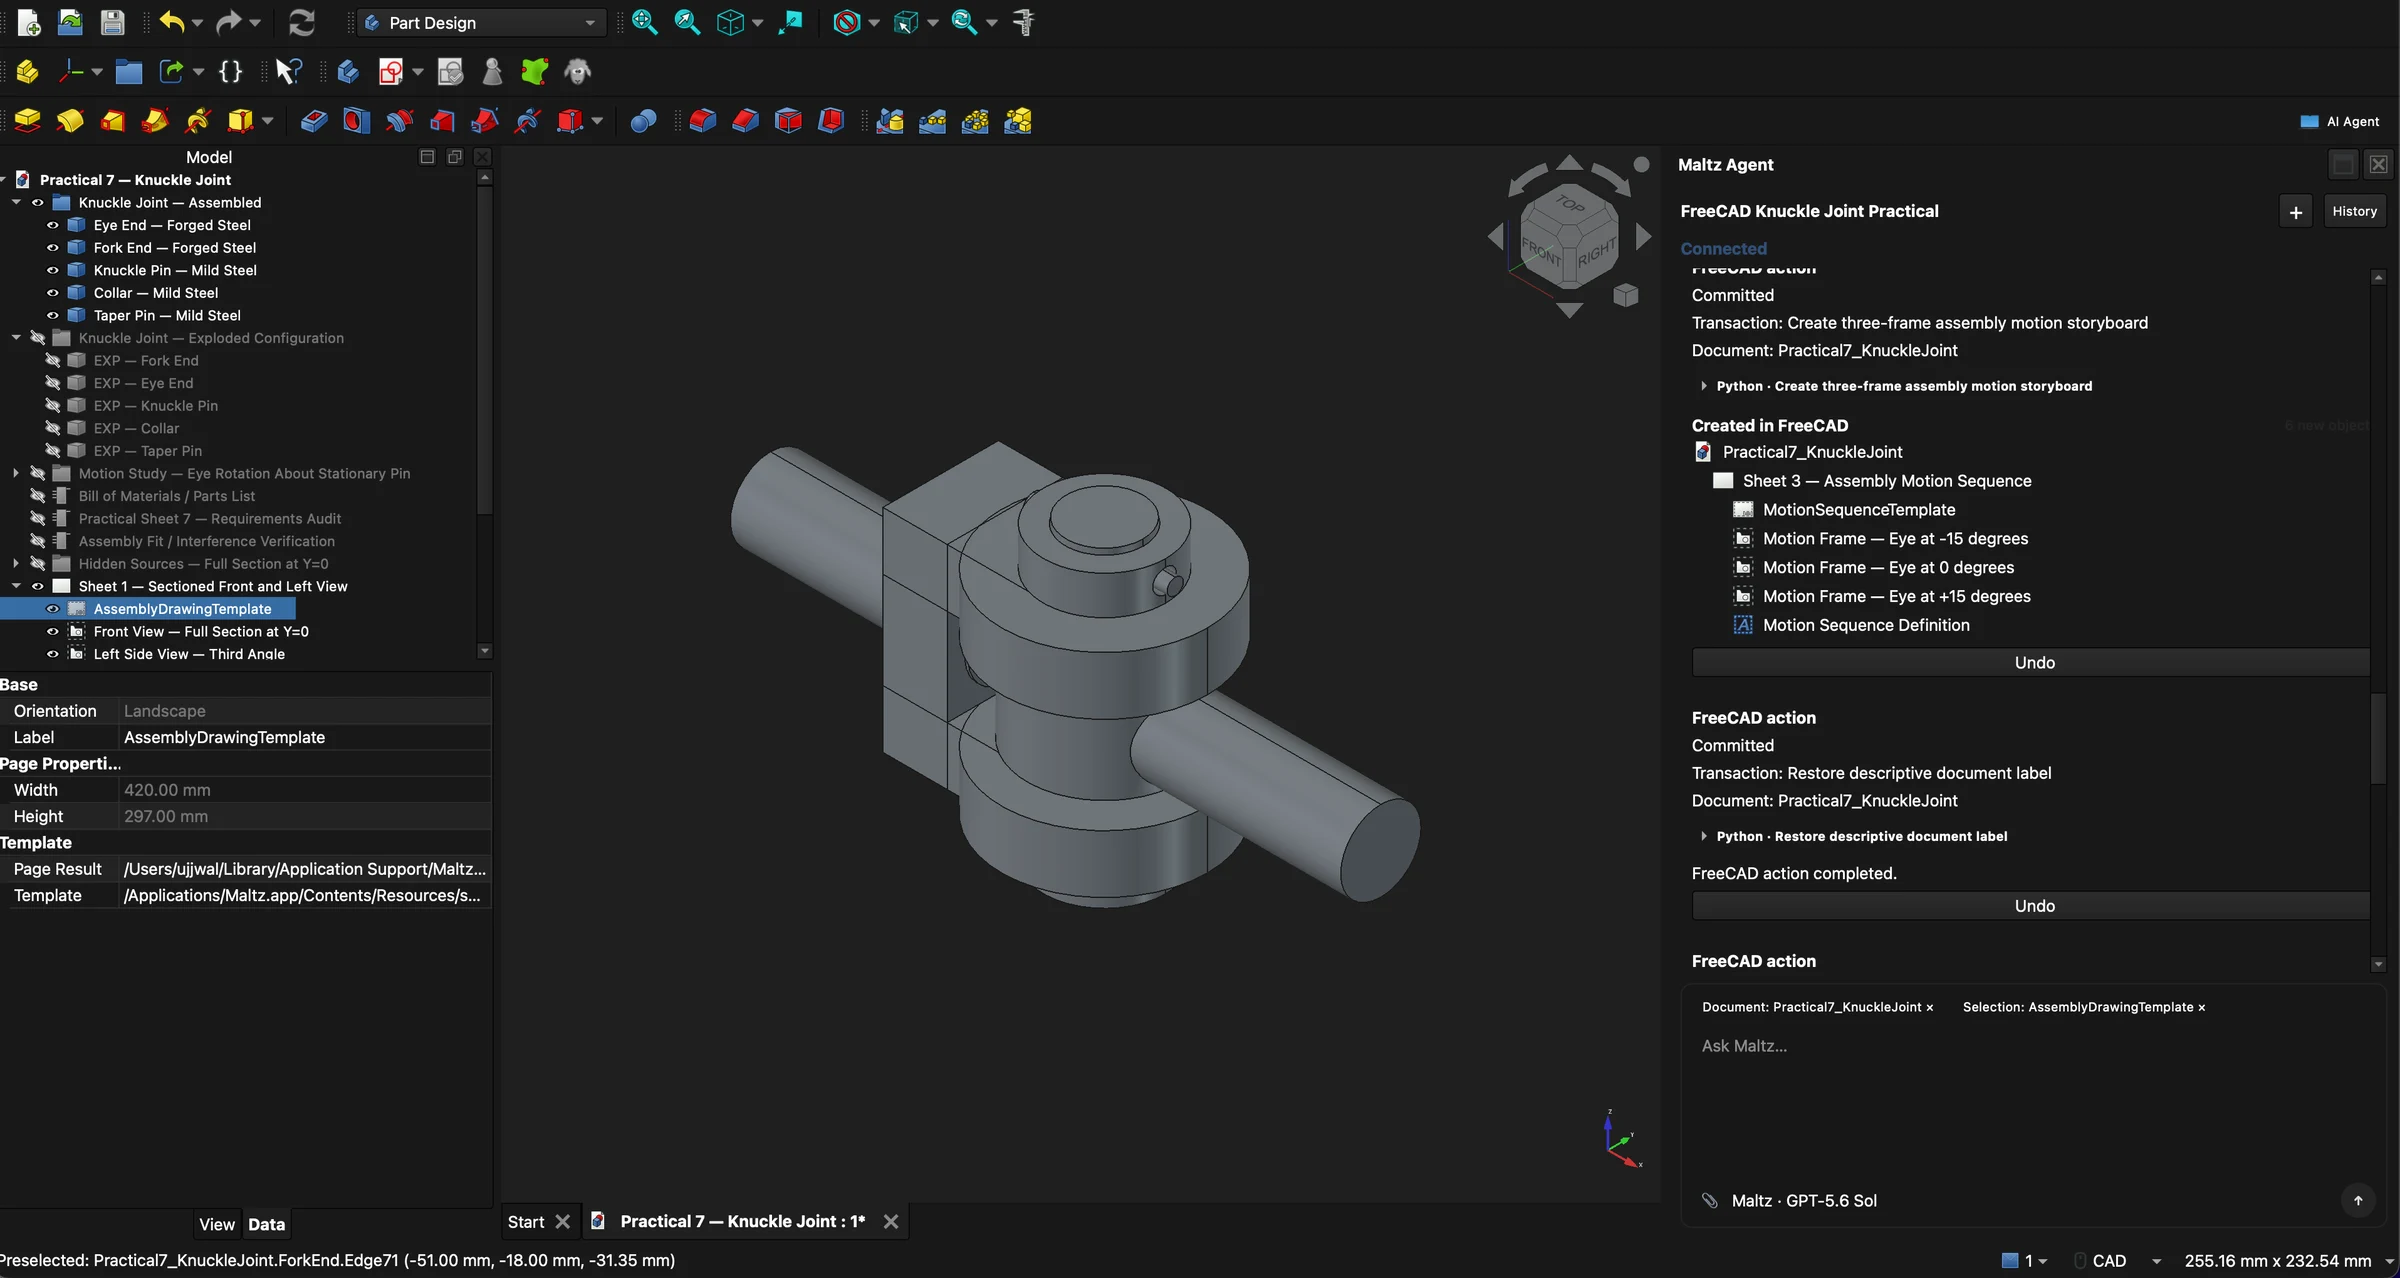Open the CAD navigation style dropdown in the status bar
Screen dimensions: 2400x1278
click(2120, 1260)
